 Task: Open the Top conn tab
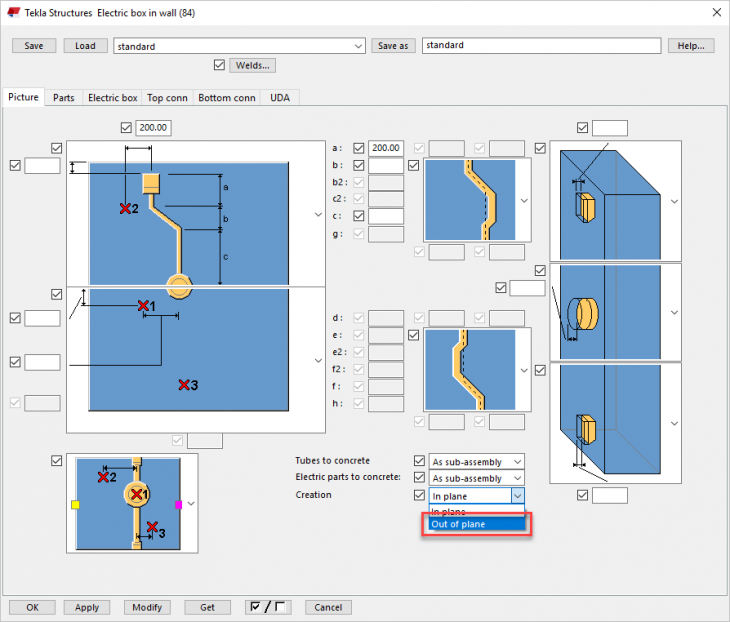pyautogui.click(x=167, y=98)
